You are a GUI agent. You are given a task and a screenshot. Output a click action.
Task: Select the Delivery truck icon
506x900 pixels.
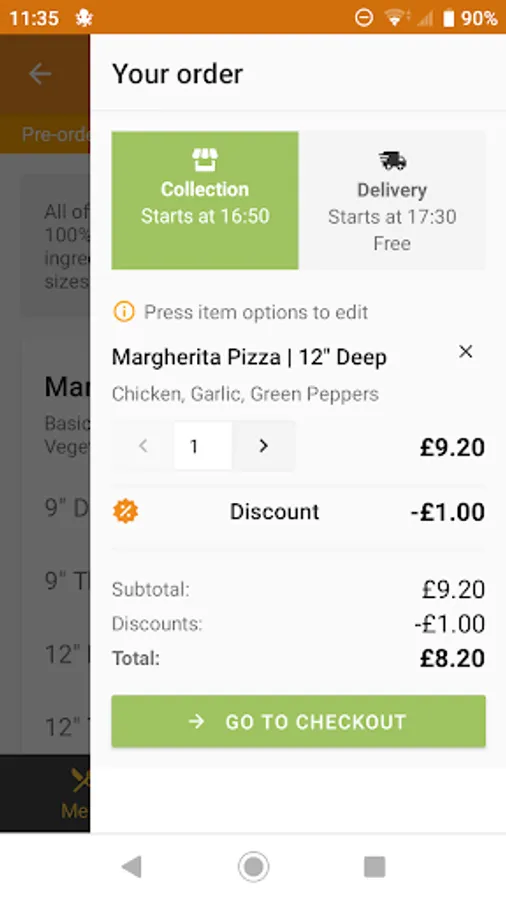(x=392, y=161)
